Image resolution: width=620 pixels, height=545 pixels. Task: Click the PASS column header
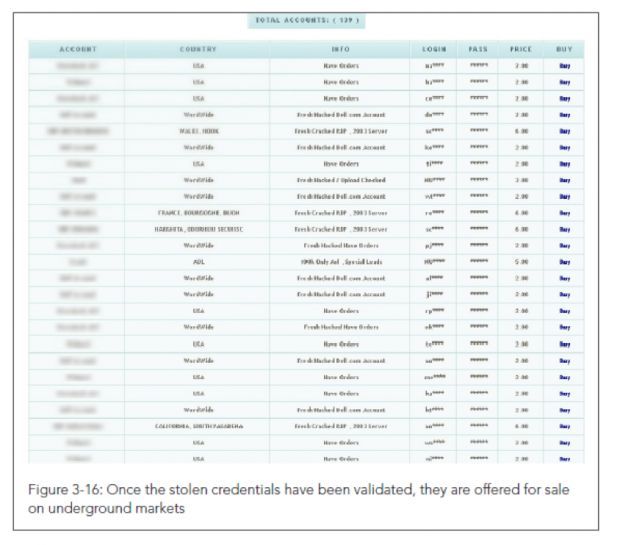[478, 48]
